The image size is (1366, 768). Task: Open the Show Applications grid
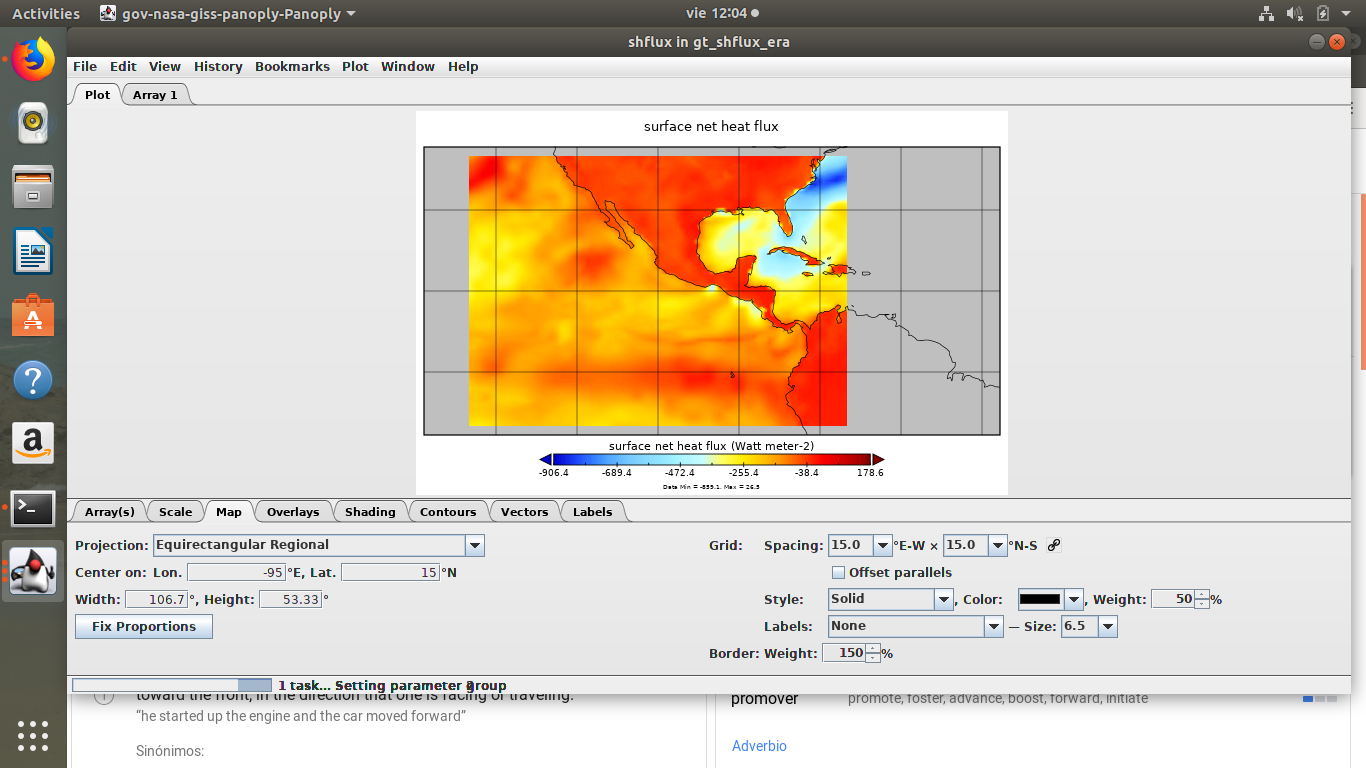pos(33,735)
